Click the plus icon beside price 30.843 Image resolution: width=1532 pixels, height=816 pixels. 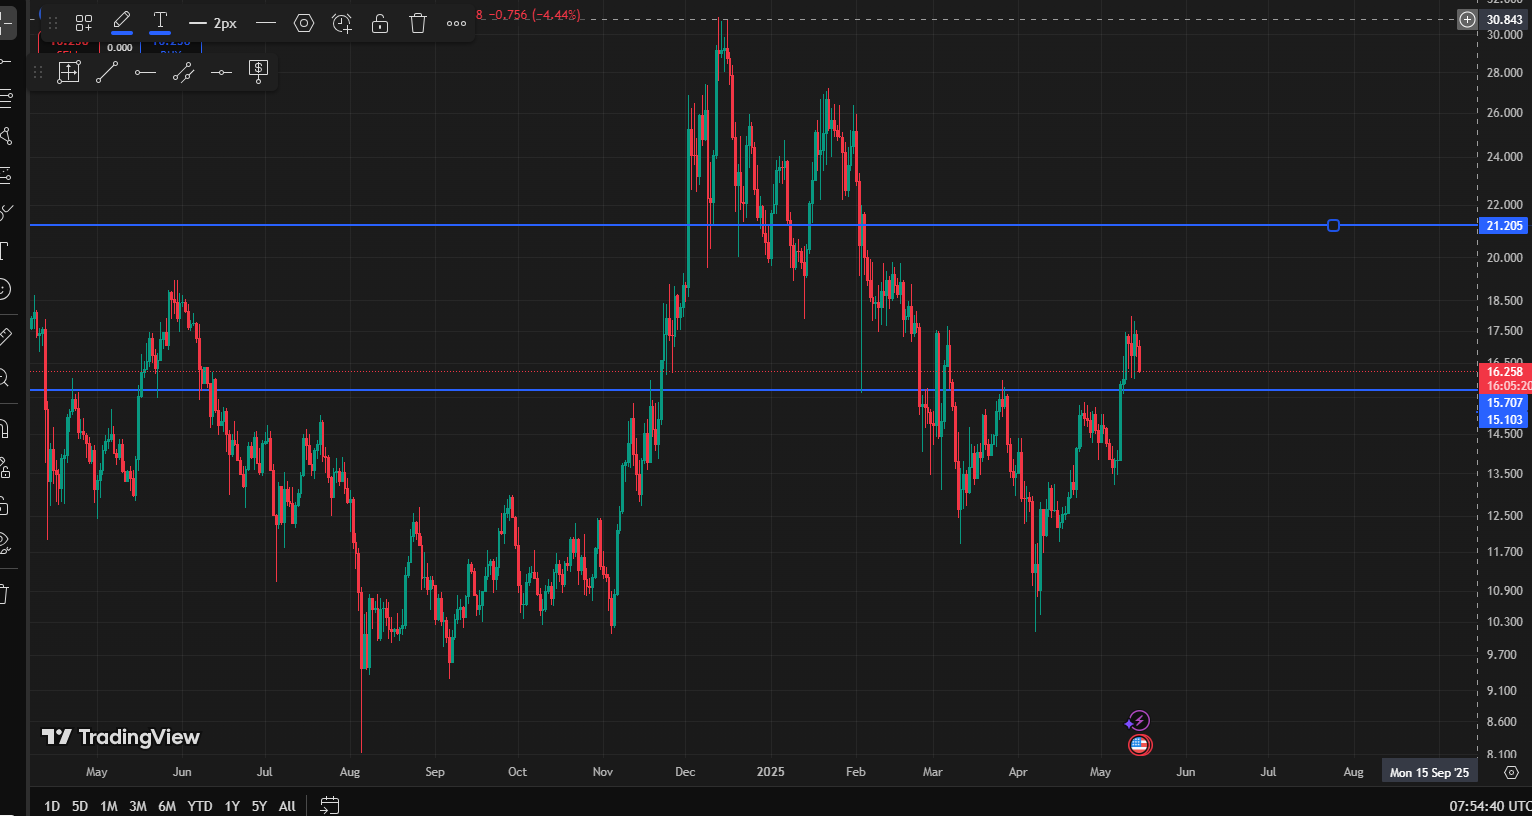click(1467, 19)
